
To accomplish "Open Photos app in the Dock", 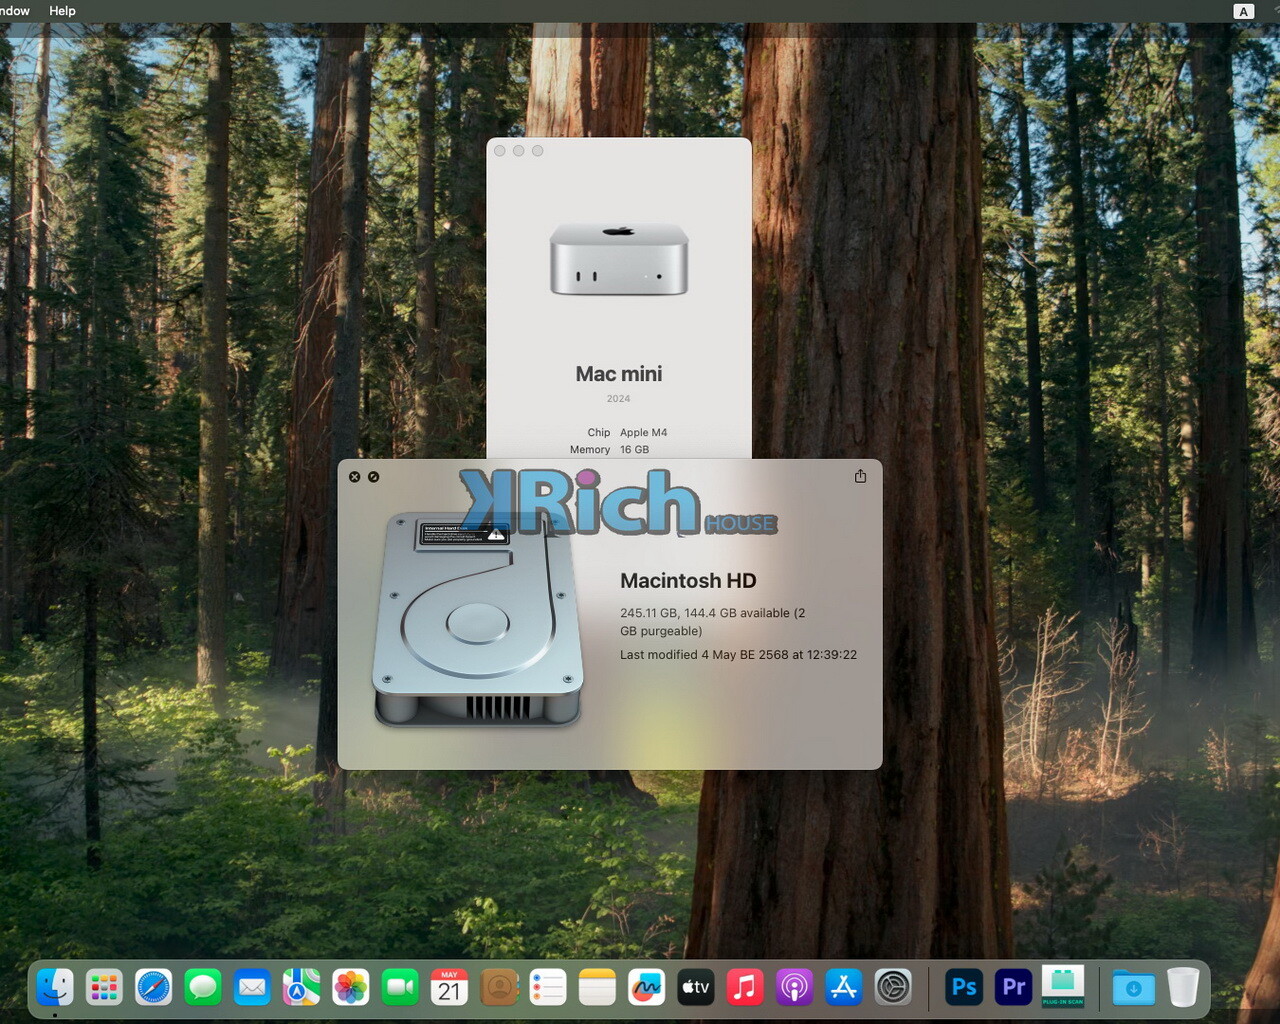I will point(351,988).
